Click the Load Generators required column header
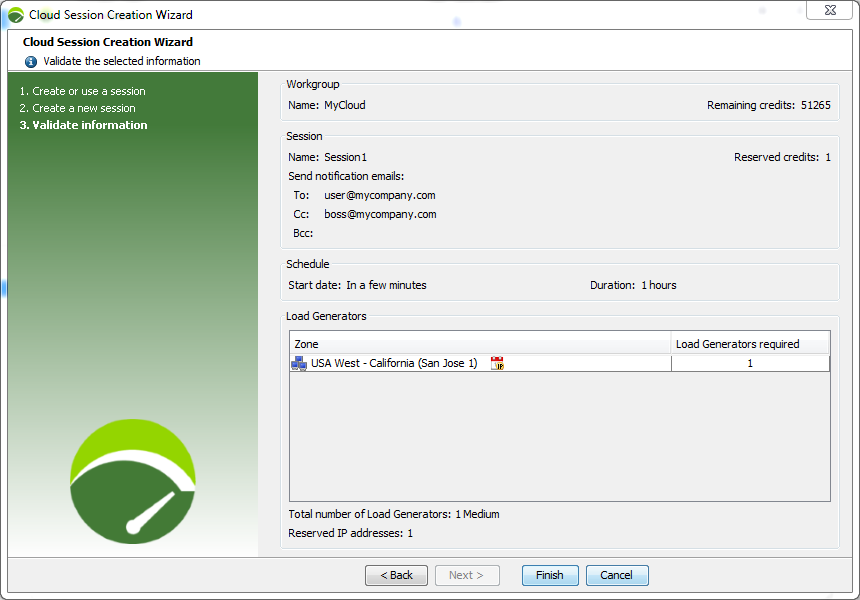Image resolution: width=860 pixels, height=600 pixels. coord(750,344)
